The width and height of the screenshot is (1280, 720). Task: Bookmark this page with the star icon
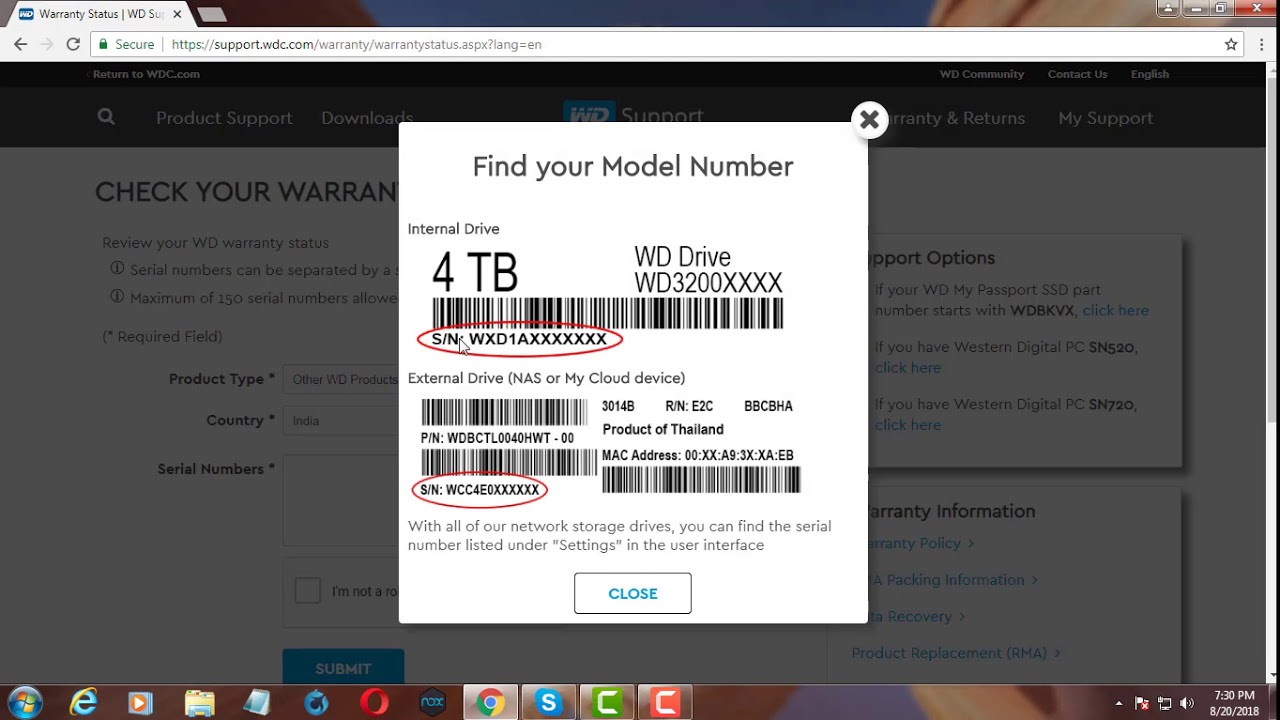coord(1231,44)
